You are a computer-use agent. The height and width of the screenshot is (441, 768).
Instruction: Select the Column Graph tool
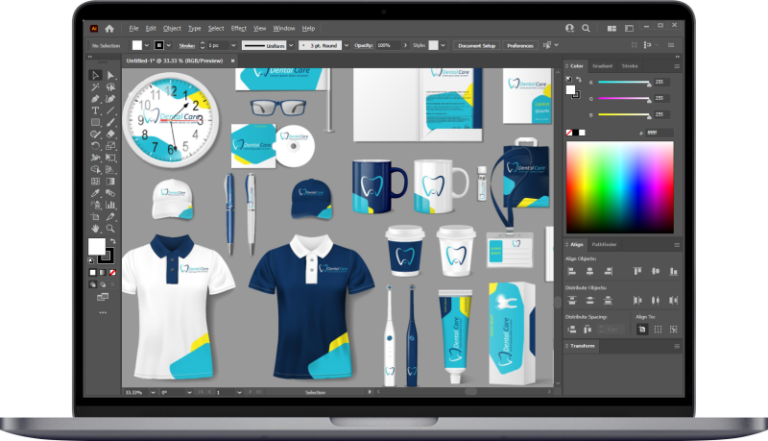pyautogui.click(x=111, y=205)
